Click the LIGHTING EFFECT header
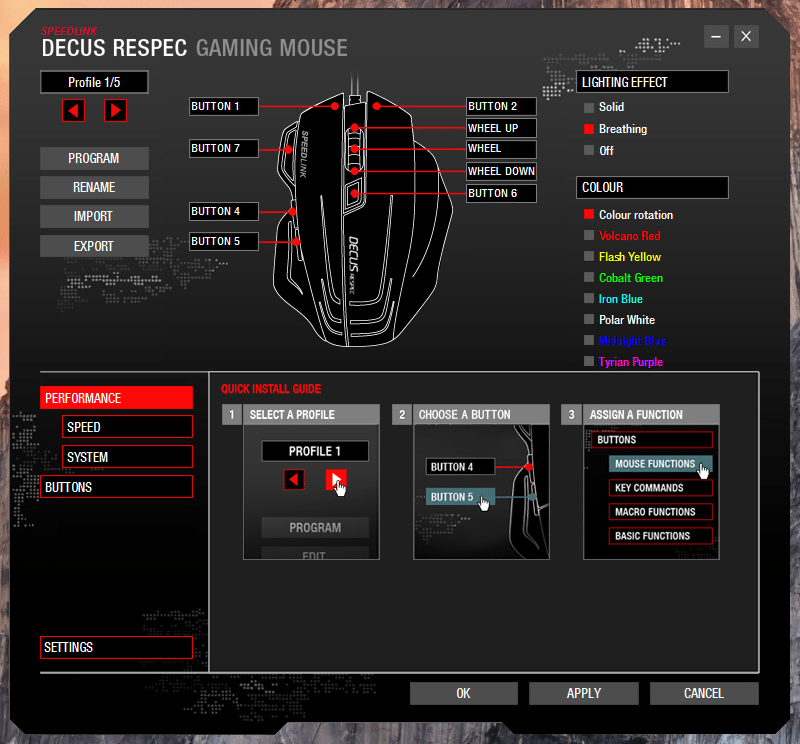The image size is (800, 744). [x=652, y=82]
